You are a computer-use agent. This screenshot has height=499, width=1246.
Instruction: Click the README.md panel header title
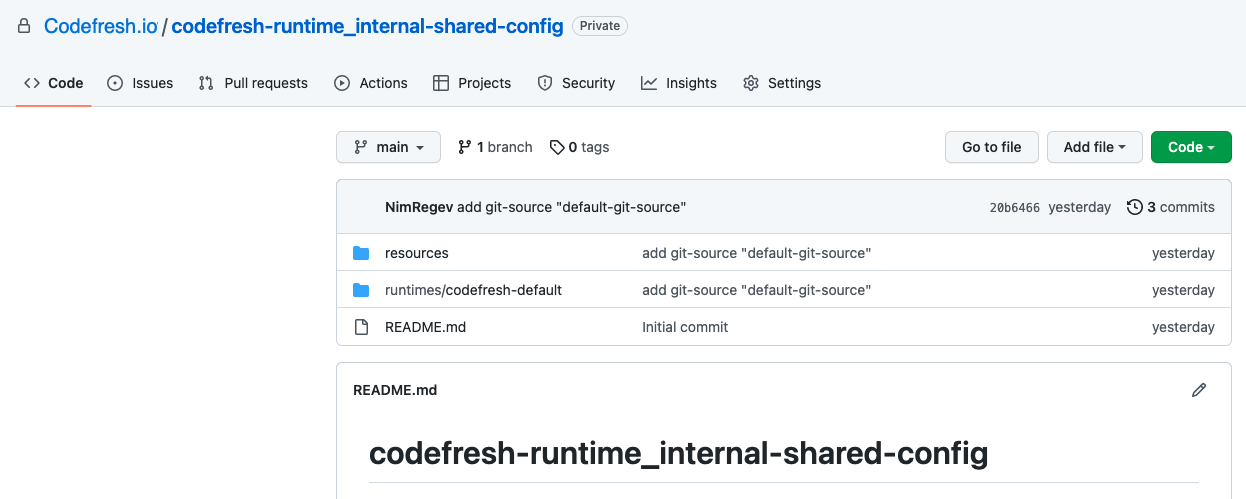[395, 390]
